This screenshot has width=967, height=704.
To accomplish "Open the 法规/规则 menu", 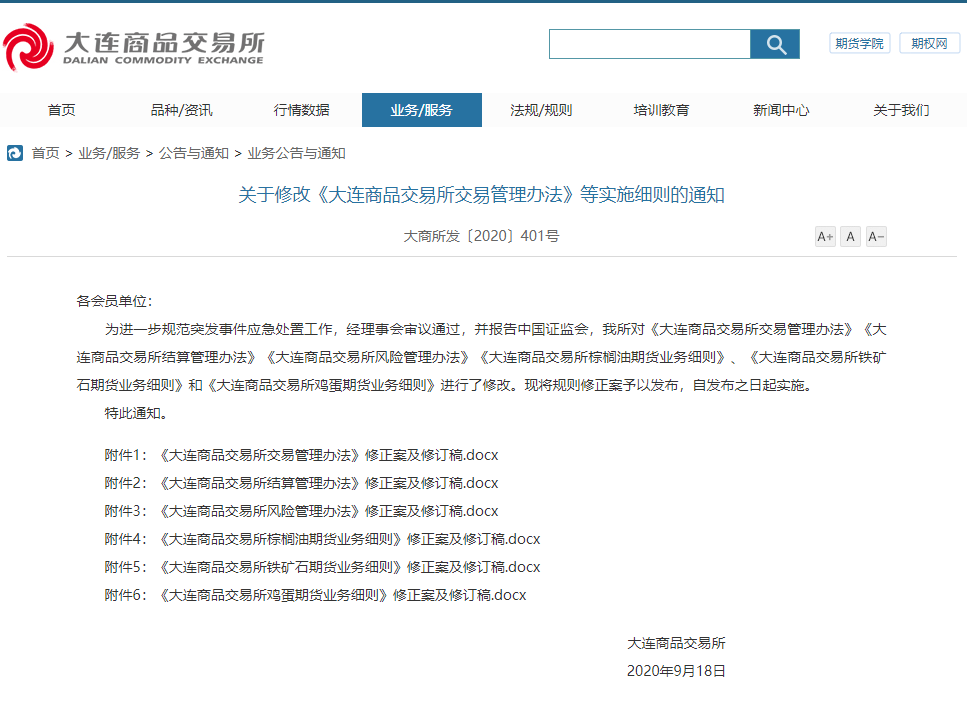I will click(x=541, y=110).
